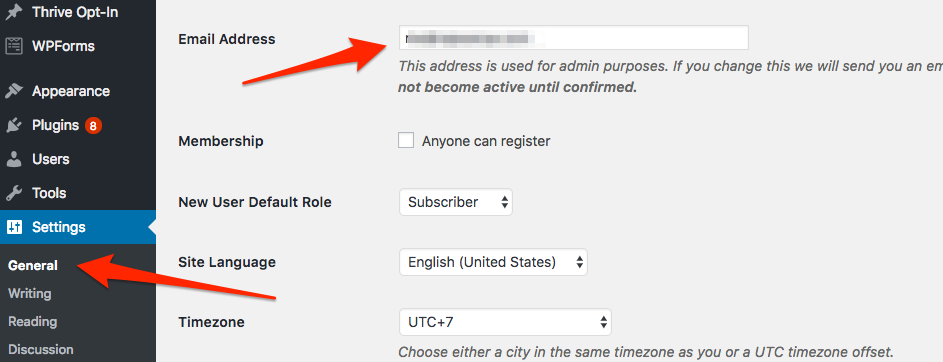Viewport: 943px width, 362px height.
Task: Click the Plugins update badge showing 8
Action: pos(93,126)
